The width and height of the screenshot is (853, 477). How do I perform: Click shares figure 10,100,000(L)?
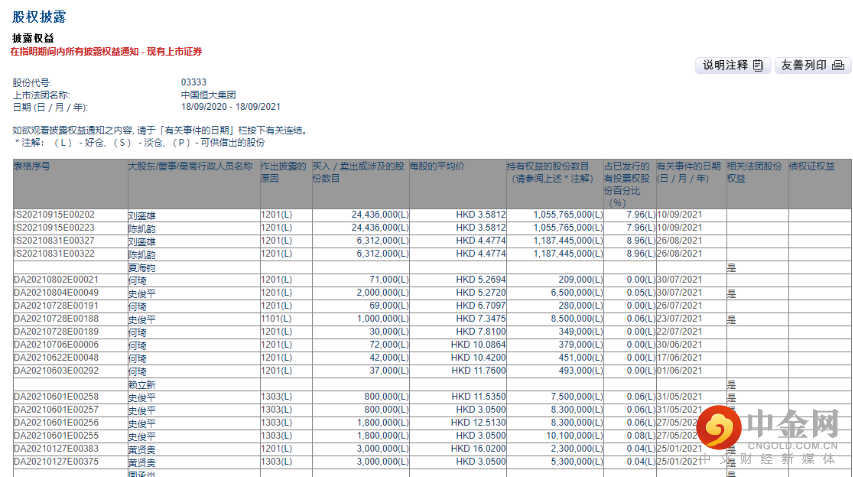(574, 436)
